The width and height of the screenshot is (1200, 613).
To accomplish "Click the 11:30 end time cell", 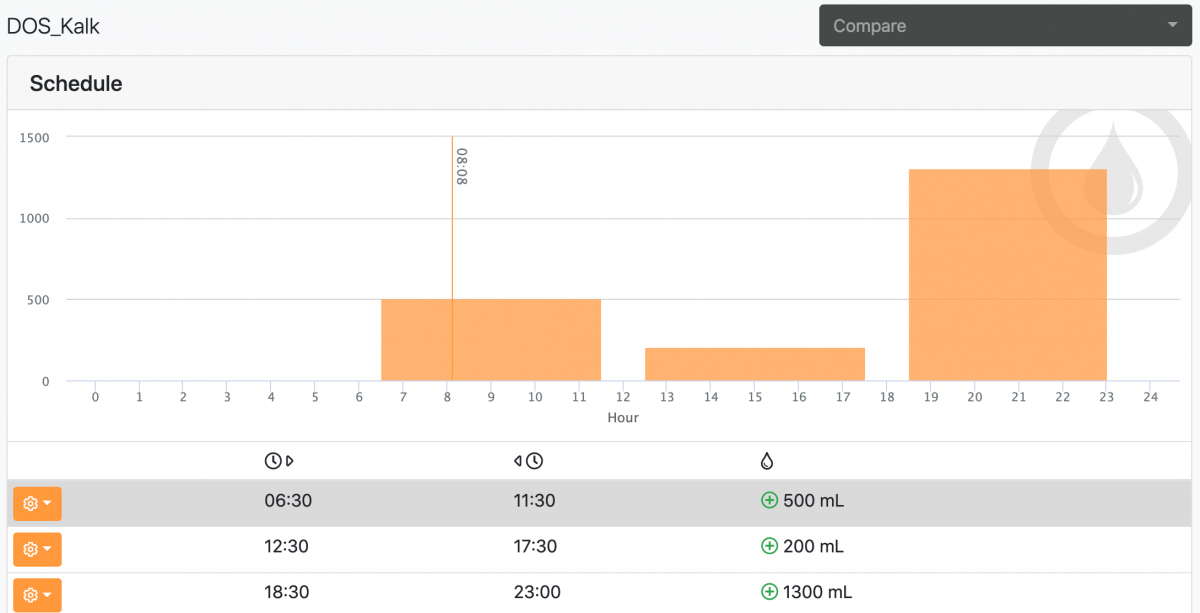I will (x=534, y=500).
